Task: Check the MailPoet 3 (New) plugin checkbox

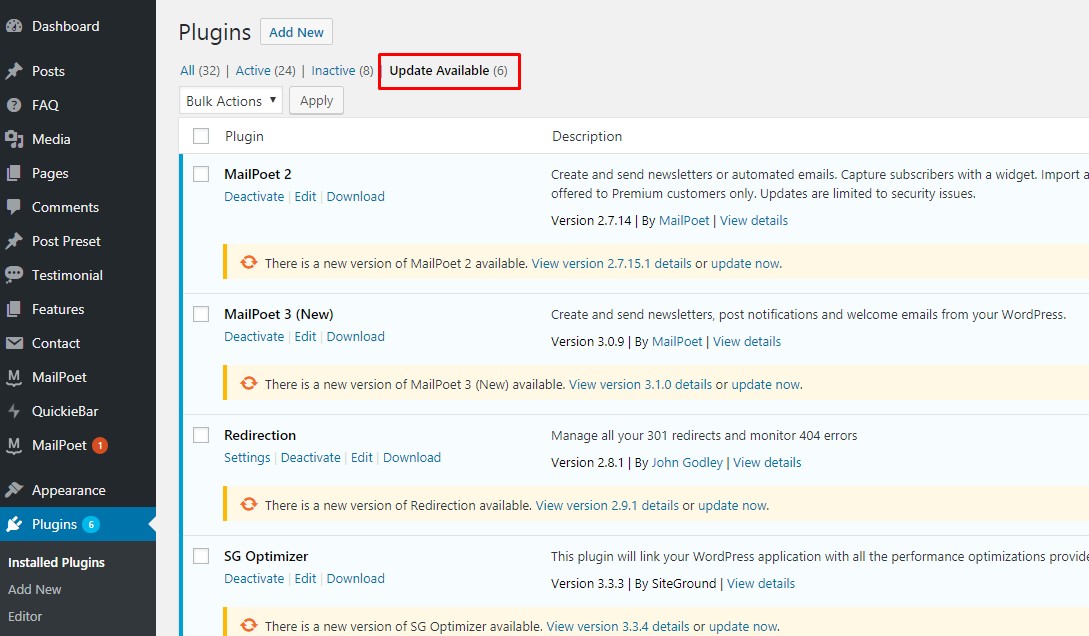Action: click(201, 314)
